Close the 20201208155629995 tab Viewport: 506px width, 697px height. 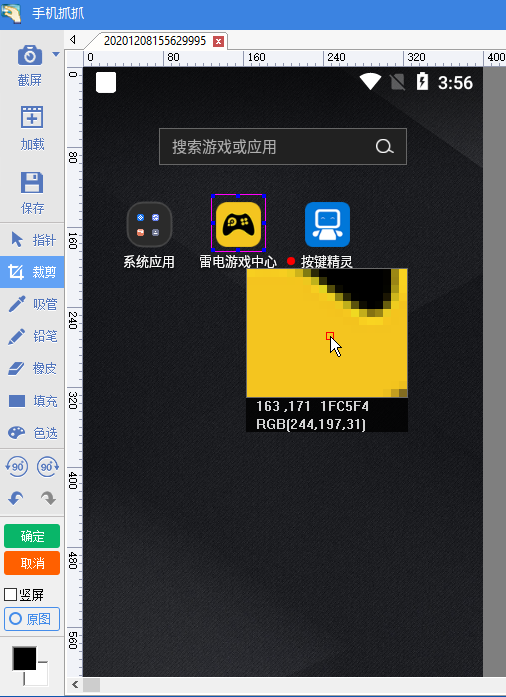(218, 41)
